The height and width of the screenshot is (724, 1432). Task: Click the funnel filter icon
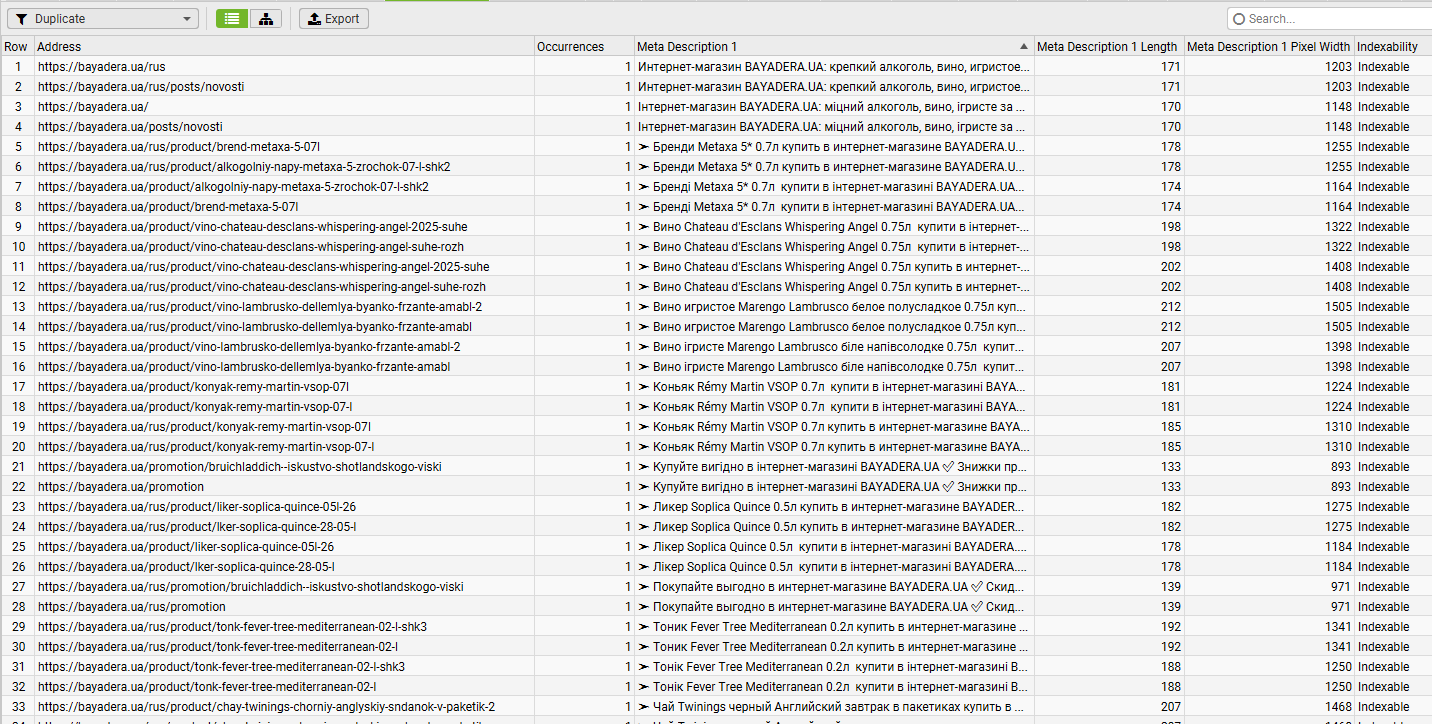(21, 18)
